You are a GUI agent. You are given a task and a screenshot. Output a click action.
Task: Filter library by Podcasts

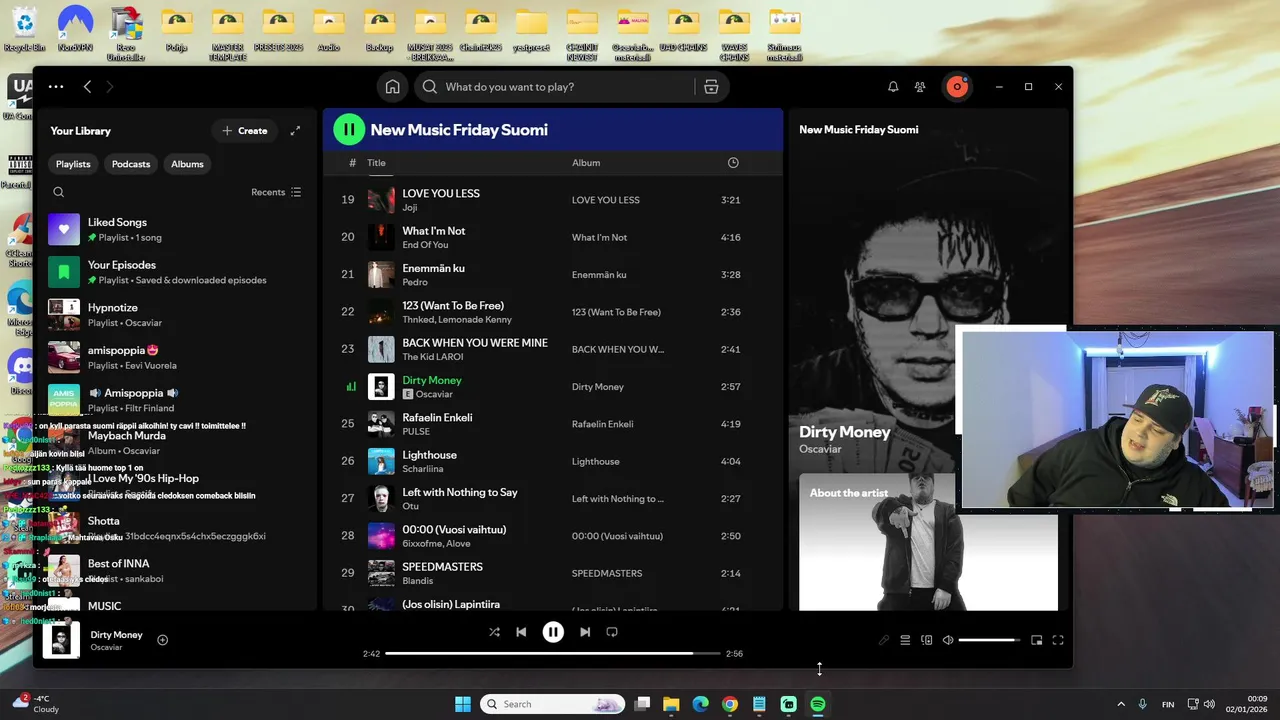131,164
